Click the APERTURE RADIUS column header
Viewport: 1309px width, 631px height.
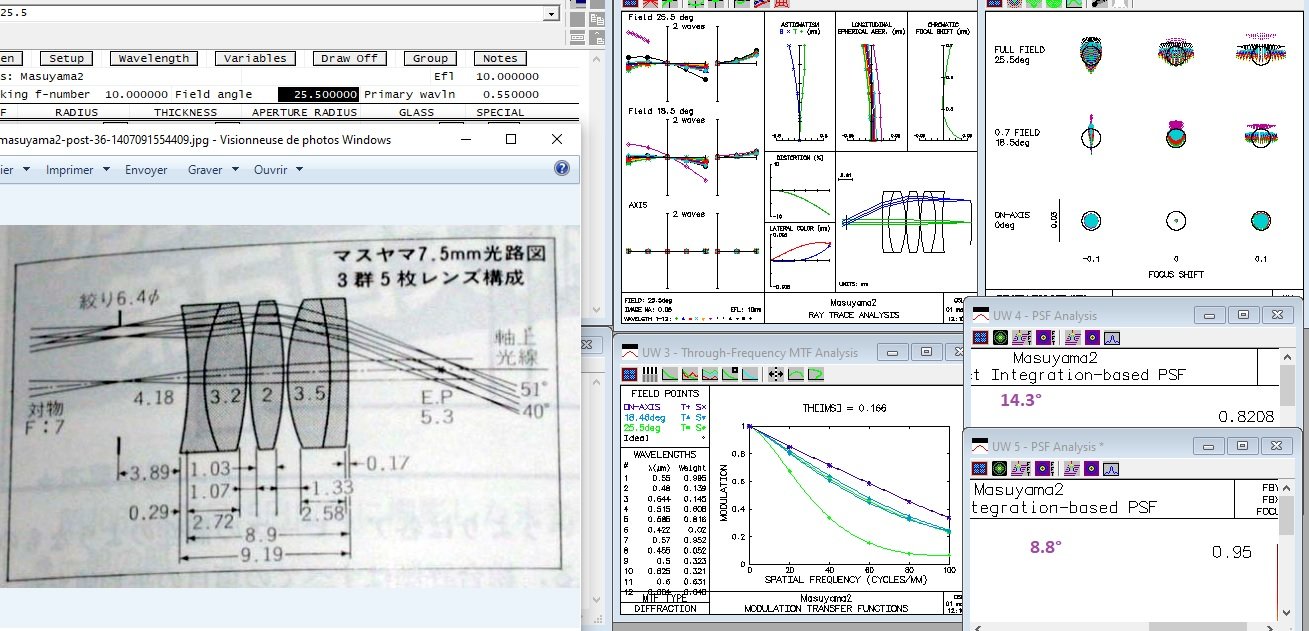[x=304, y=112]
